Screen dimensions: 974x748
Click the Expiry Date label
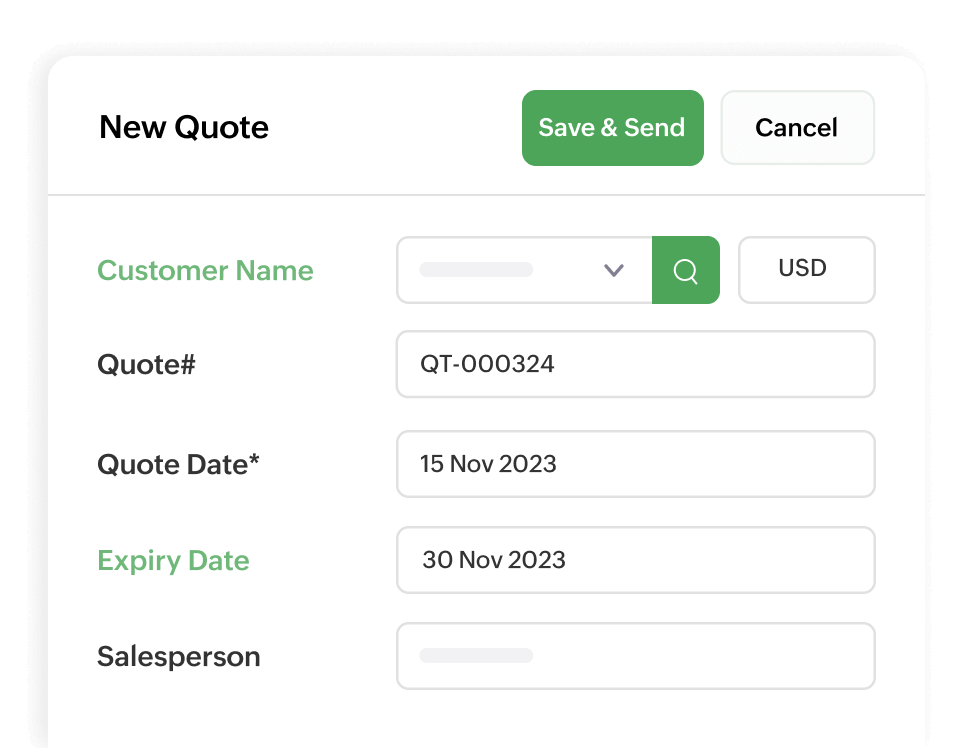click(x=172, y=561)
